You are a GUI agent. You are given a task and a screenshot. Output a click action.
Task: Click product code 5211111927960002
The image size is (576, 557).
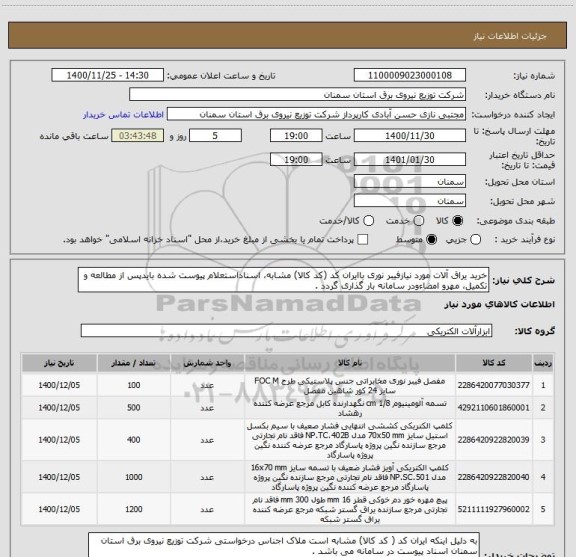pos(493,509)
